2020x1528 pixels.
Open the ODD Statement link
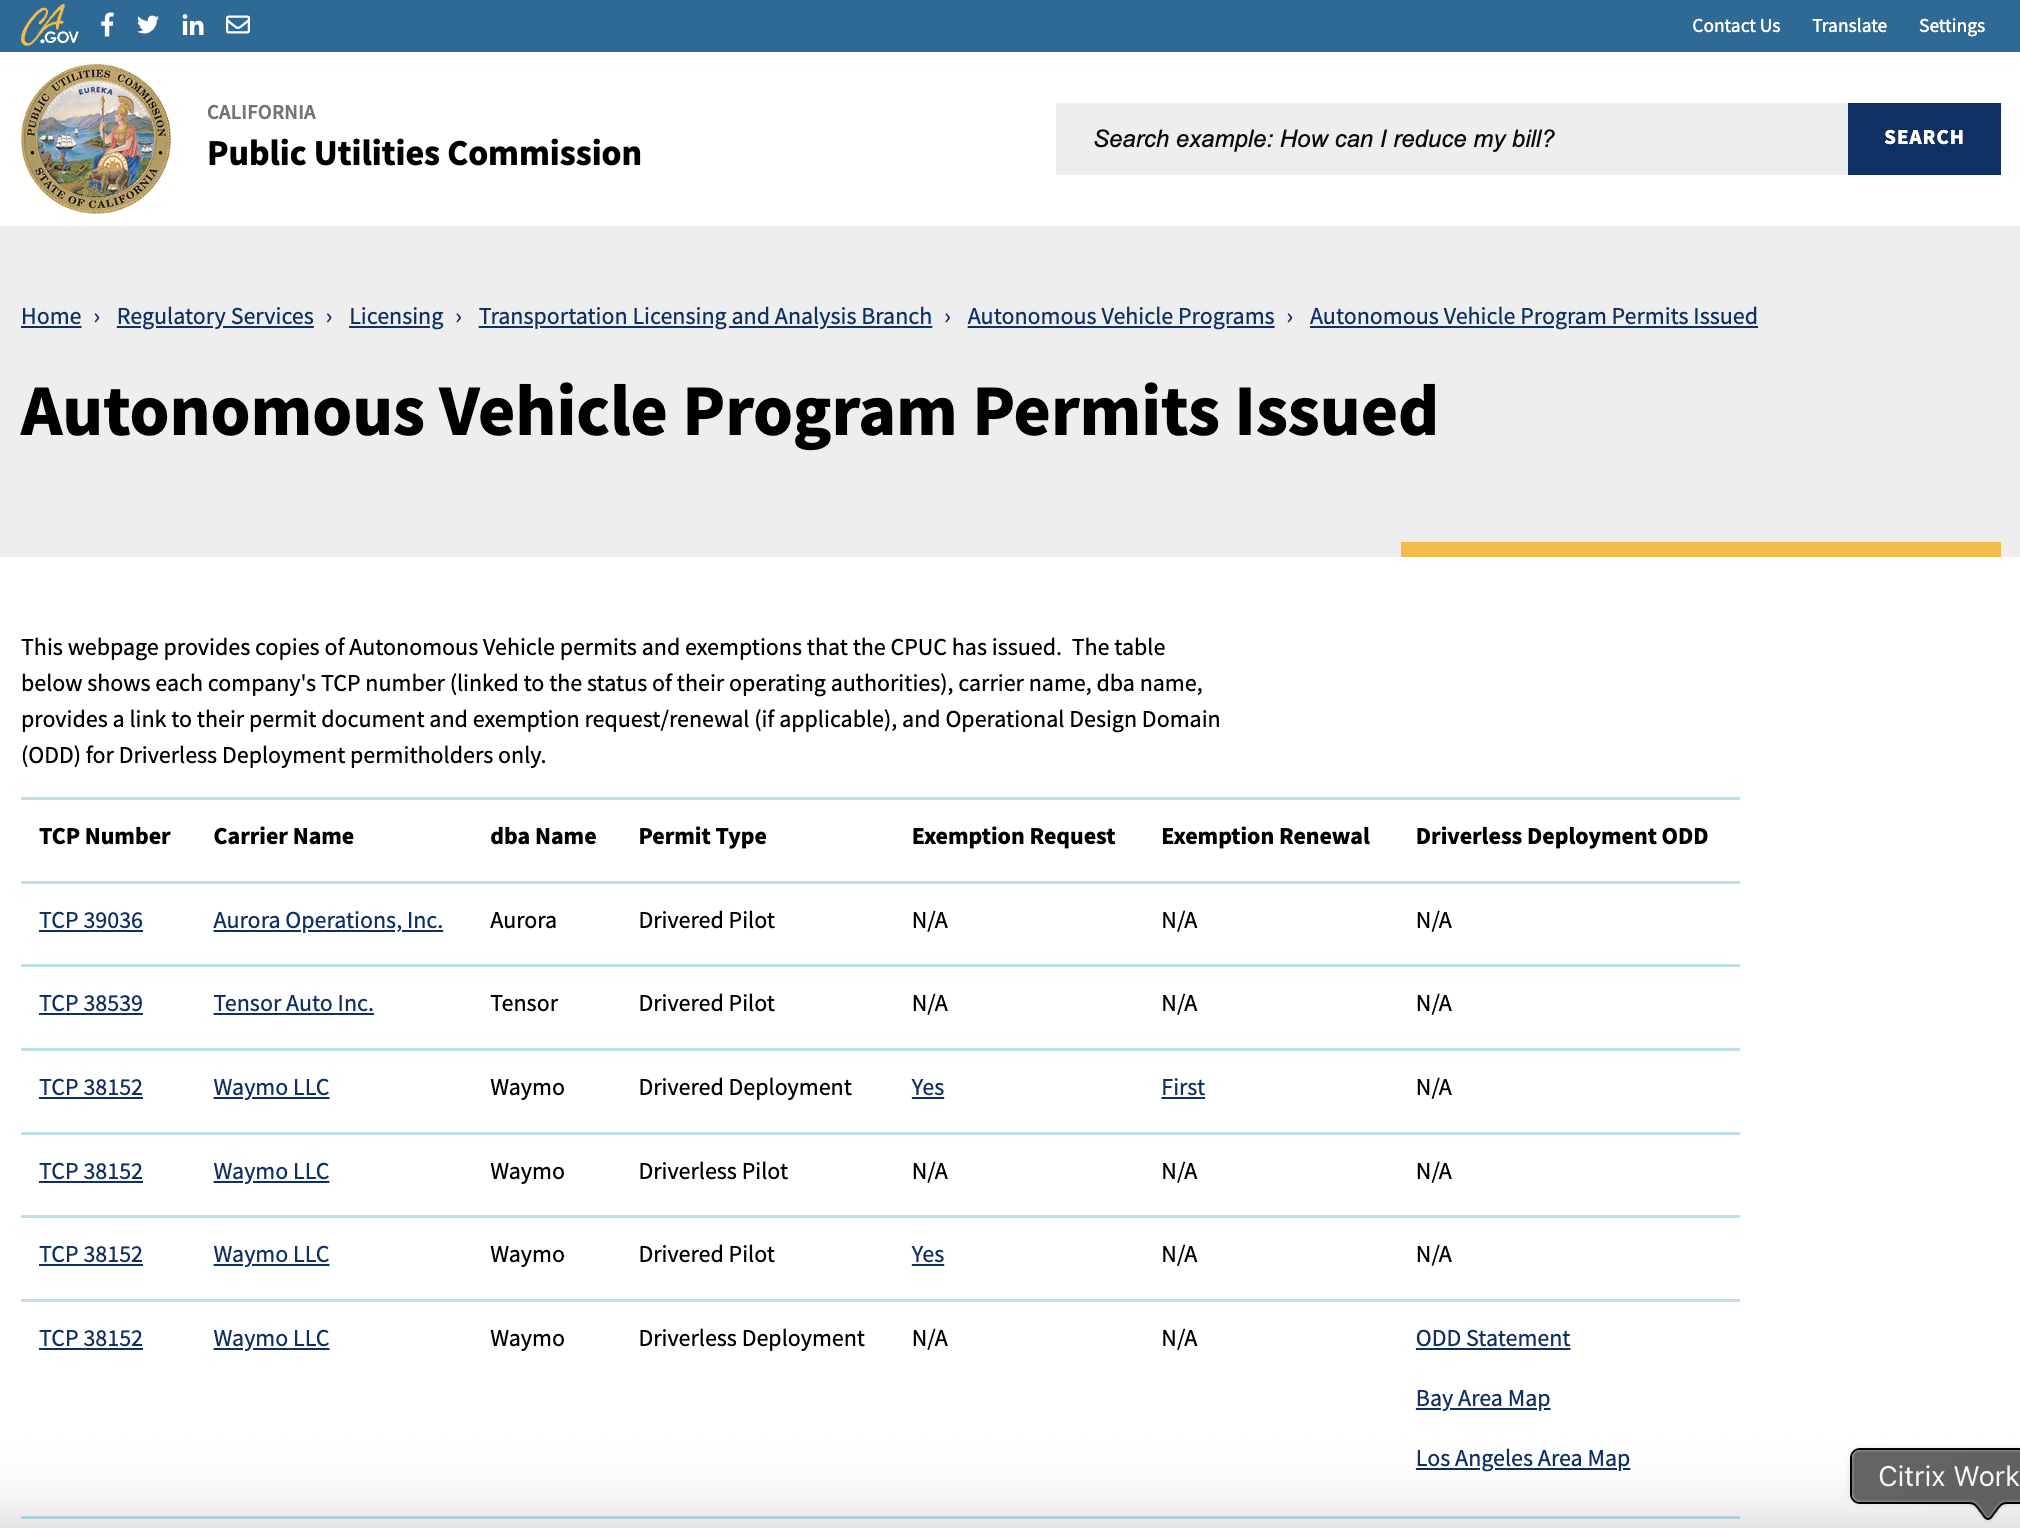click(1492, 1338)
